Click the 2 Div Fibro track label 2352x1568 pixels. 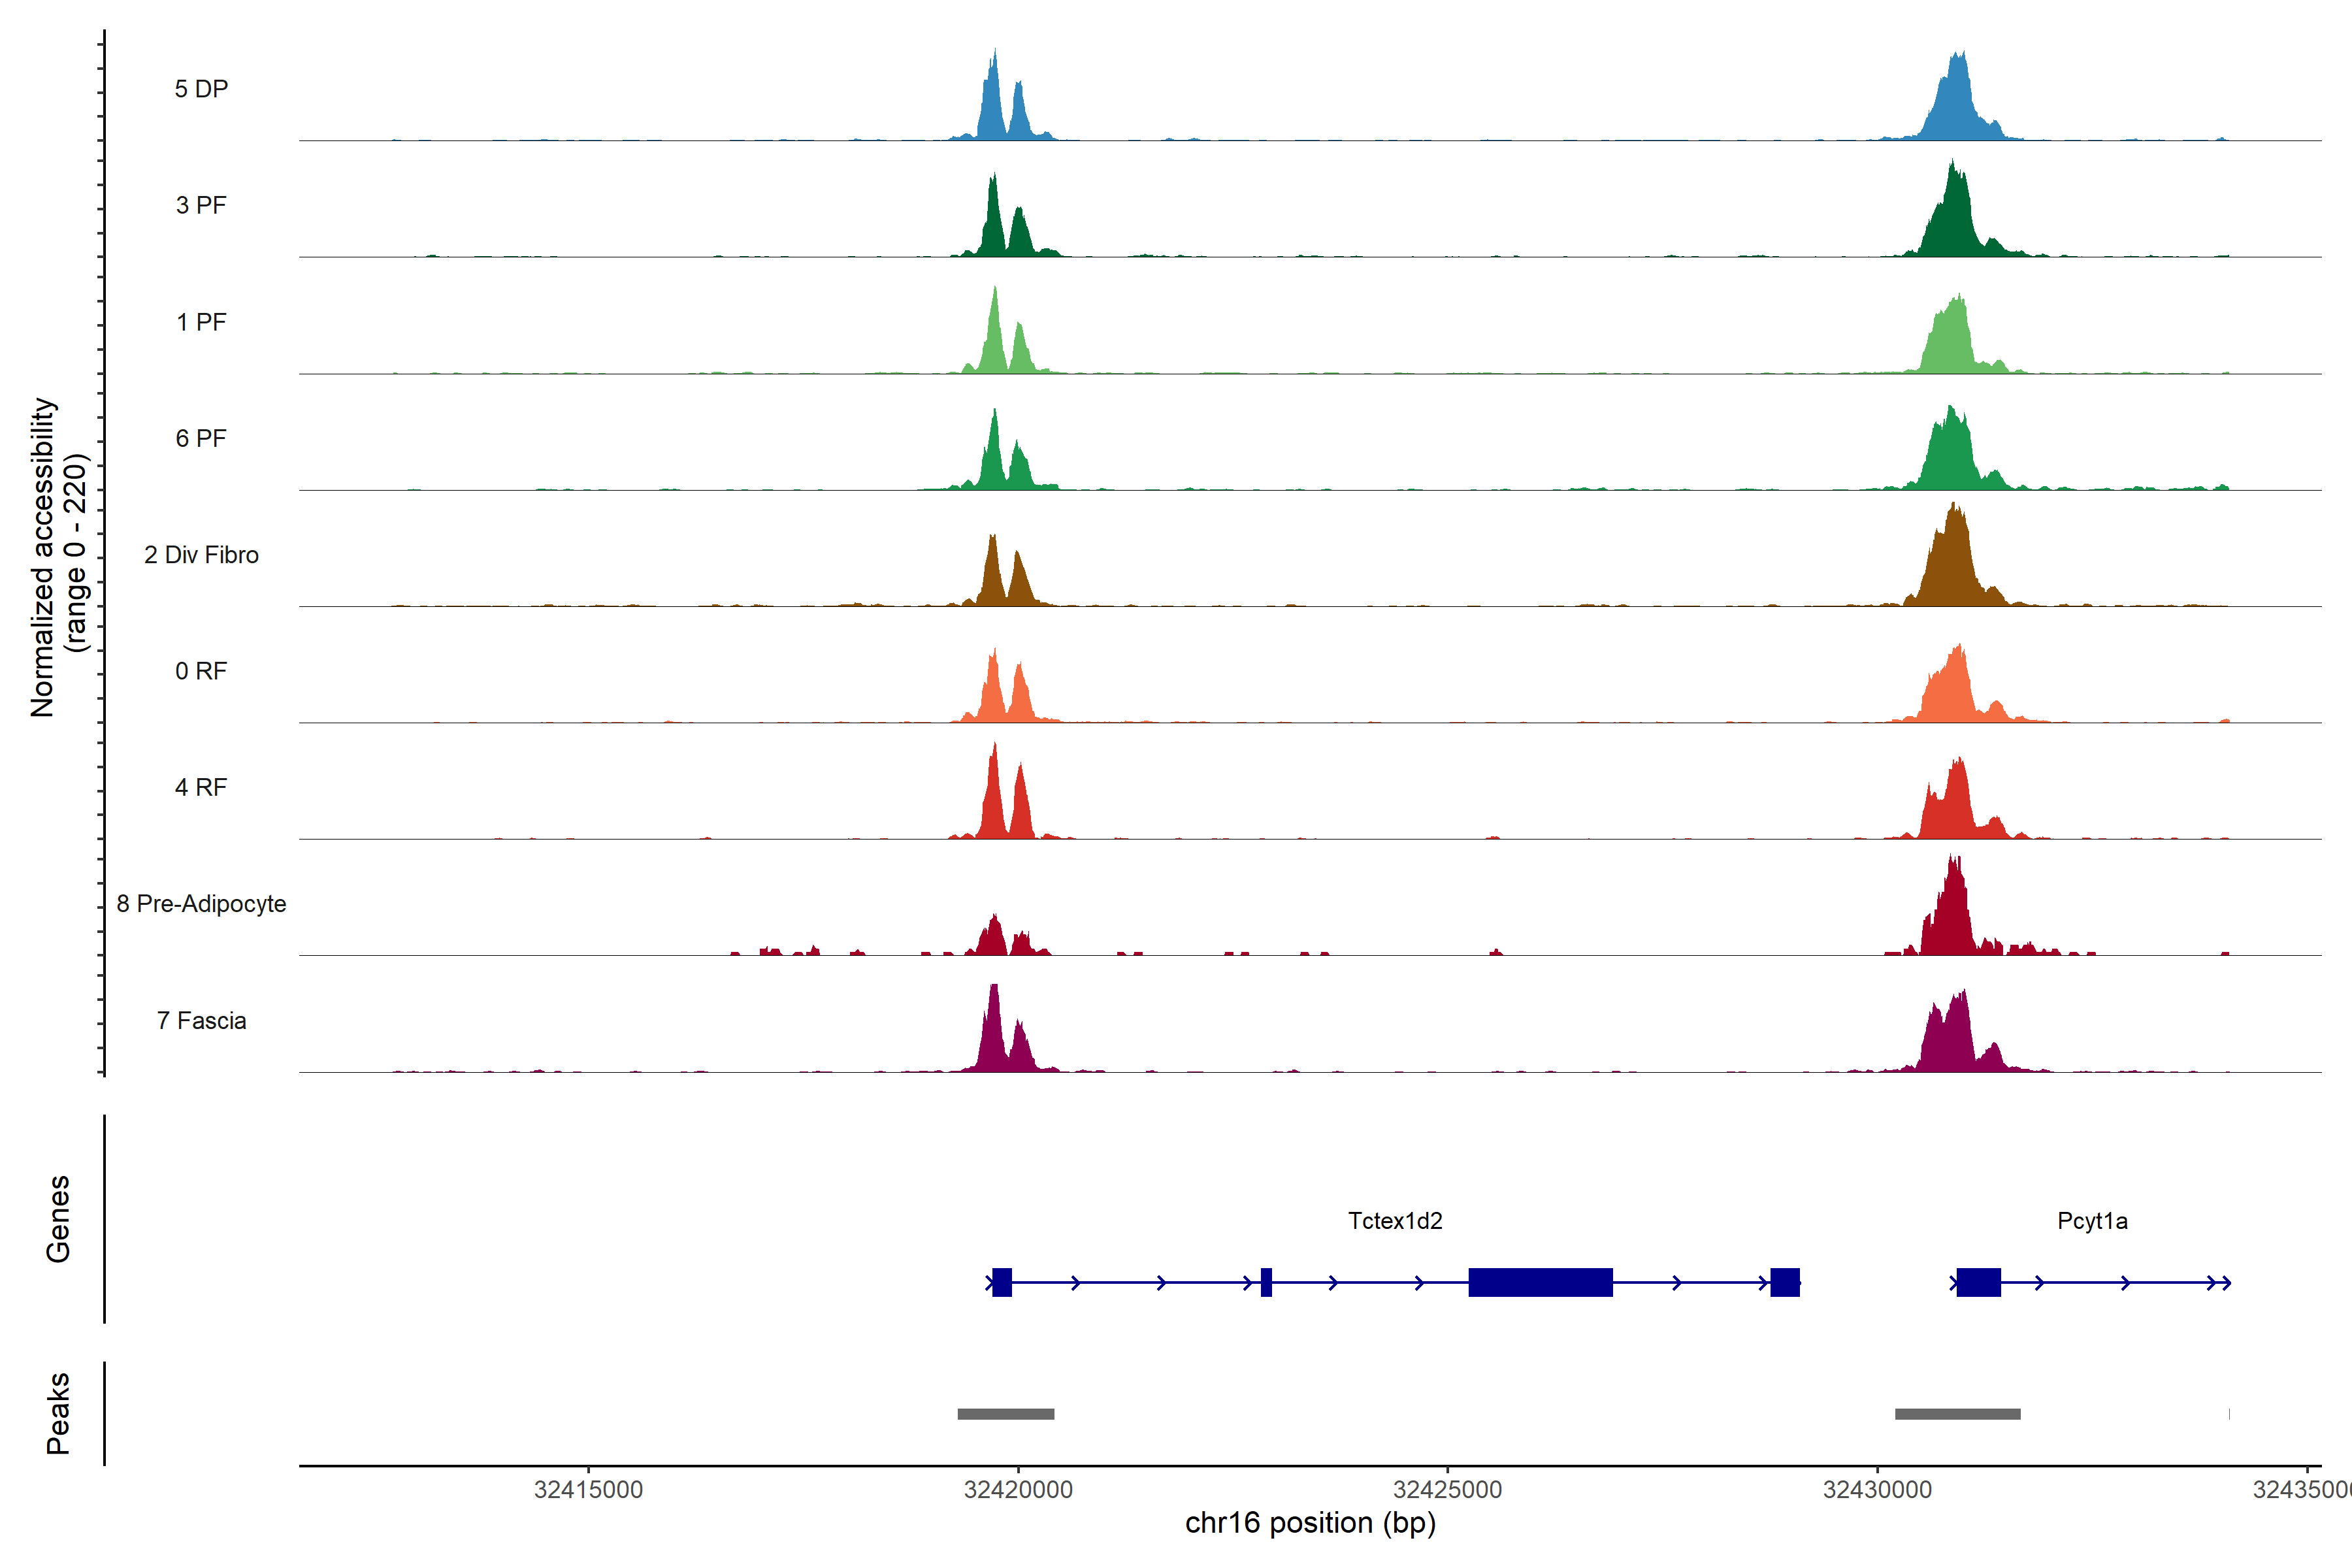pyautogui.click(x=201, y=555)
